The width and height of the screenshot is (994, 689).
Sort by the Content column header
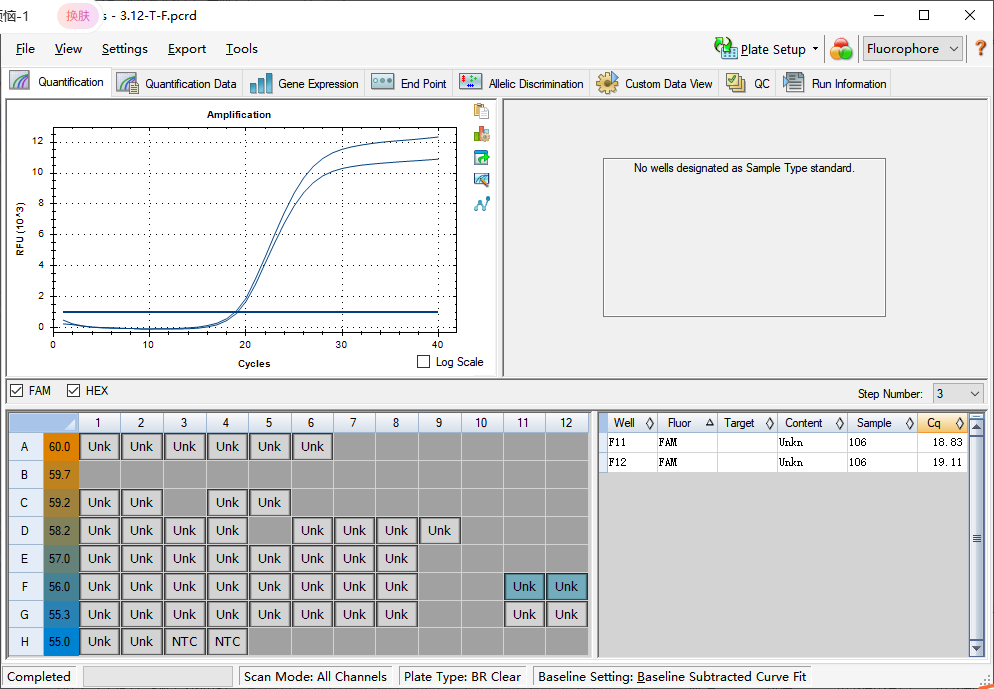pyautogui.click(x=812, y=423)
